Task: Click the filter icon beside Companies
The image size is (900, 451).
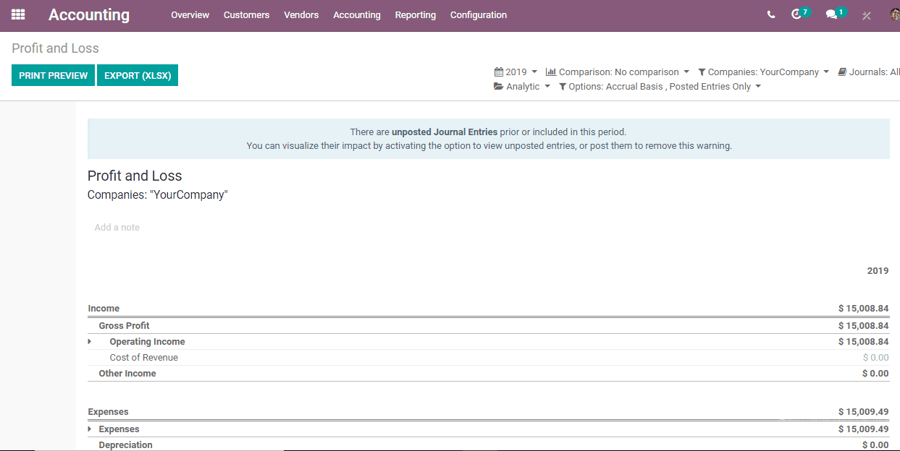Action: tap(701, 72)
